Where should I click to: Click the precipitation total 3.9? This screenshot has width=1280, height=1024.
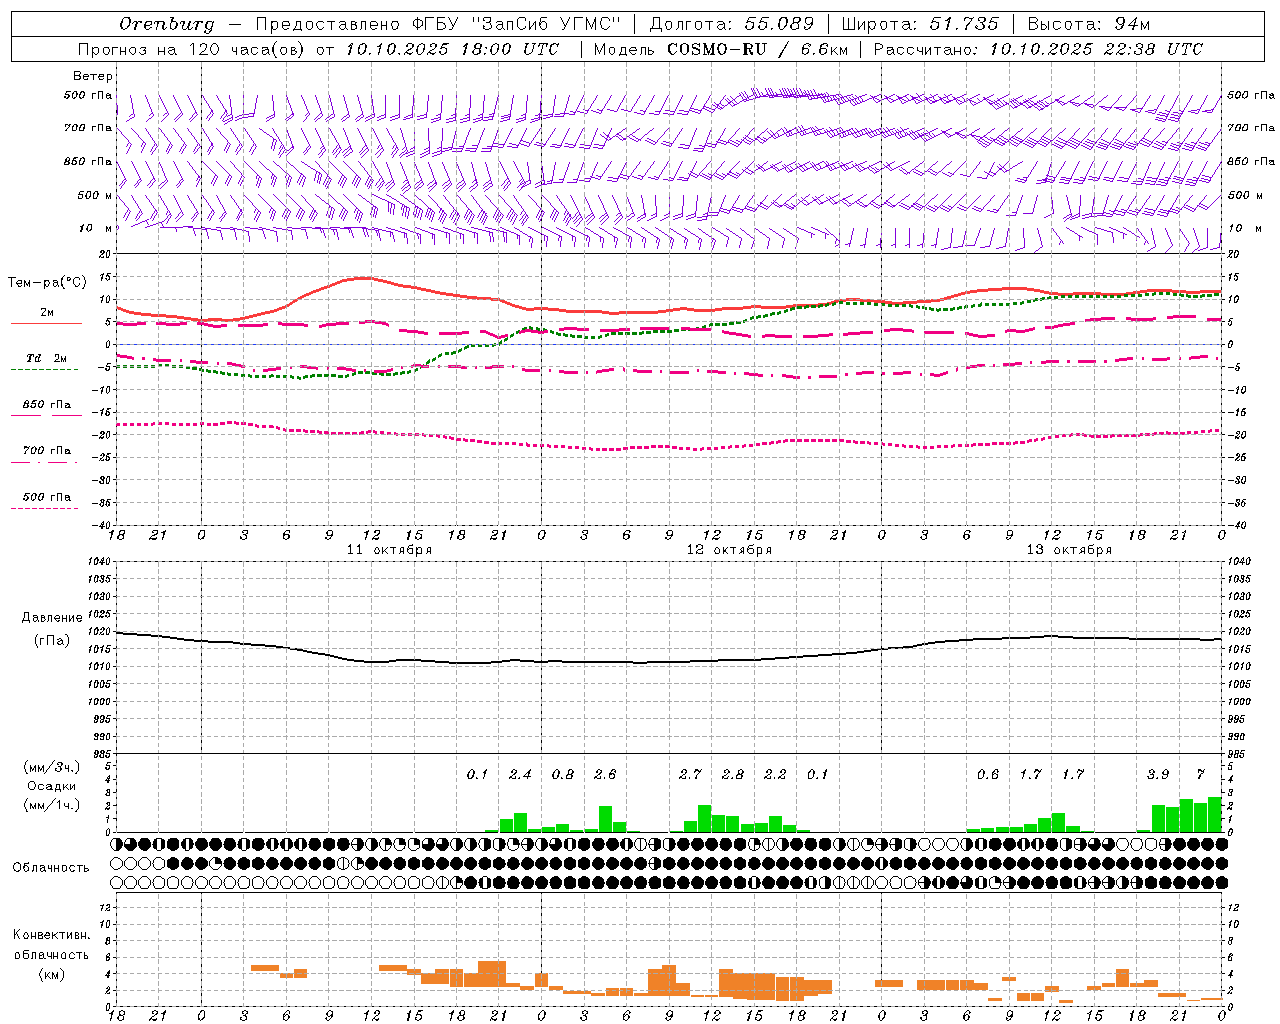point(1158,774)
